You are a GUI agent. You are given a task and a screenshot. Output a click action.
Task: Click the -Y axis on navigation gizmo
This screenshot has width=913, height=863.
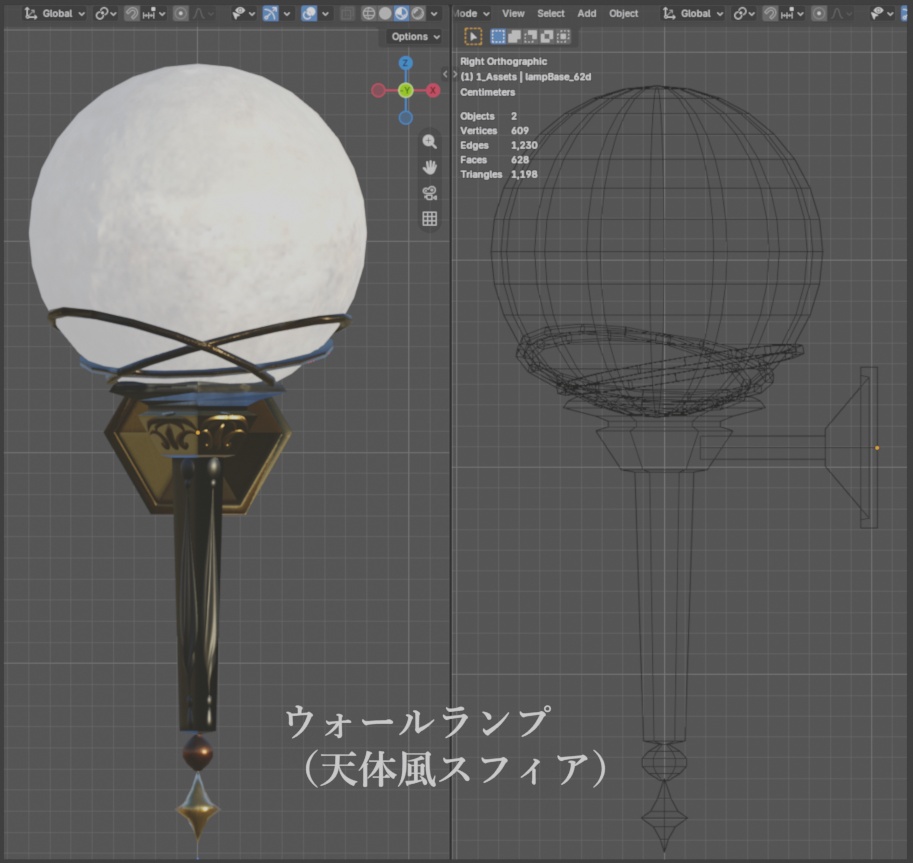406,90
